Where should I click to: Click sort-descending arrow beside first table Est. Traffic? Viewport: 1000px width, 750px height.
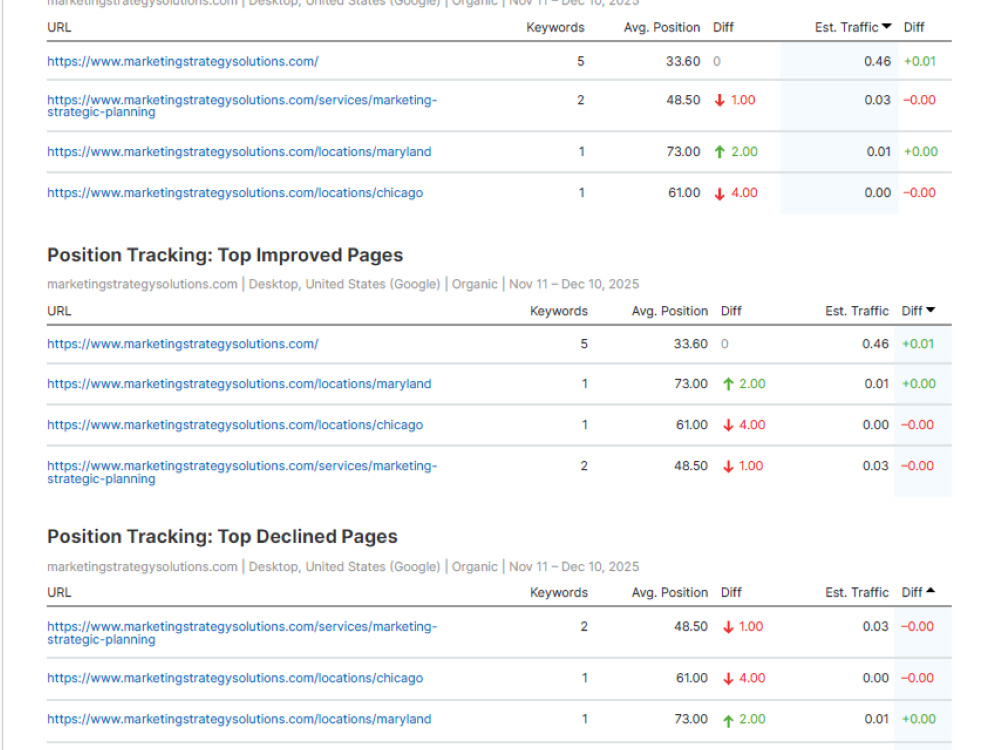coord(886,26)
